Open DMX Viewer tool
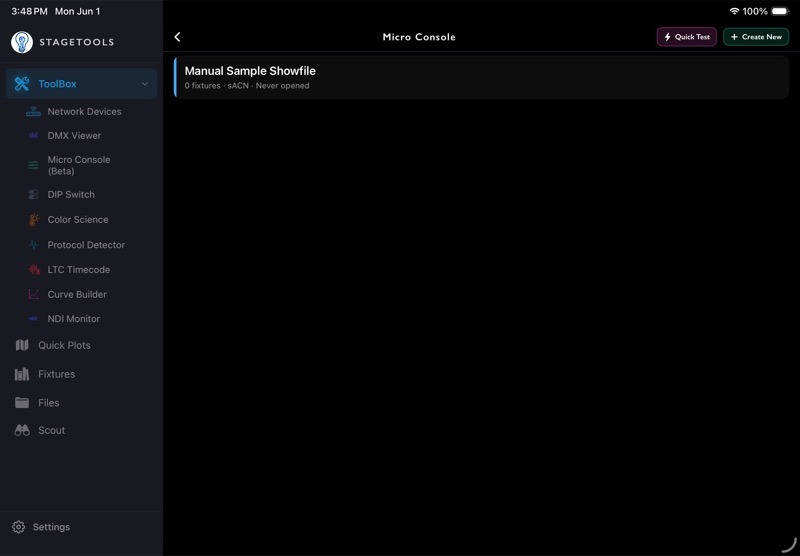The height and width of the screenshot is (556, 800). tap(74, 136)
